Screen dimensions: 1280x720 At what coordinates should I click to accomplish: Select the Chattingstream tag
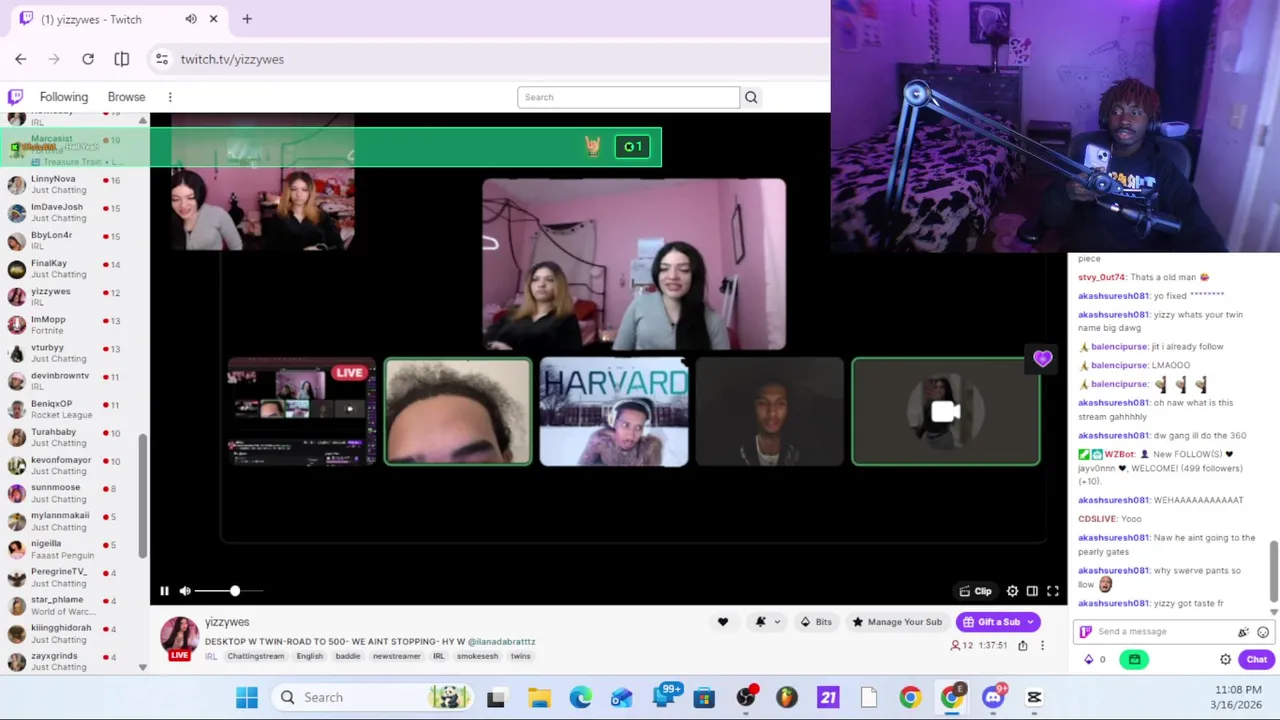click(256, 656)
